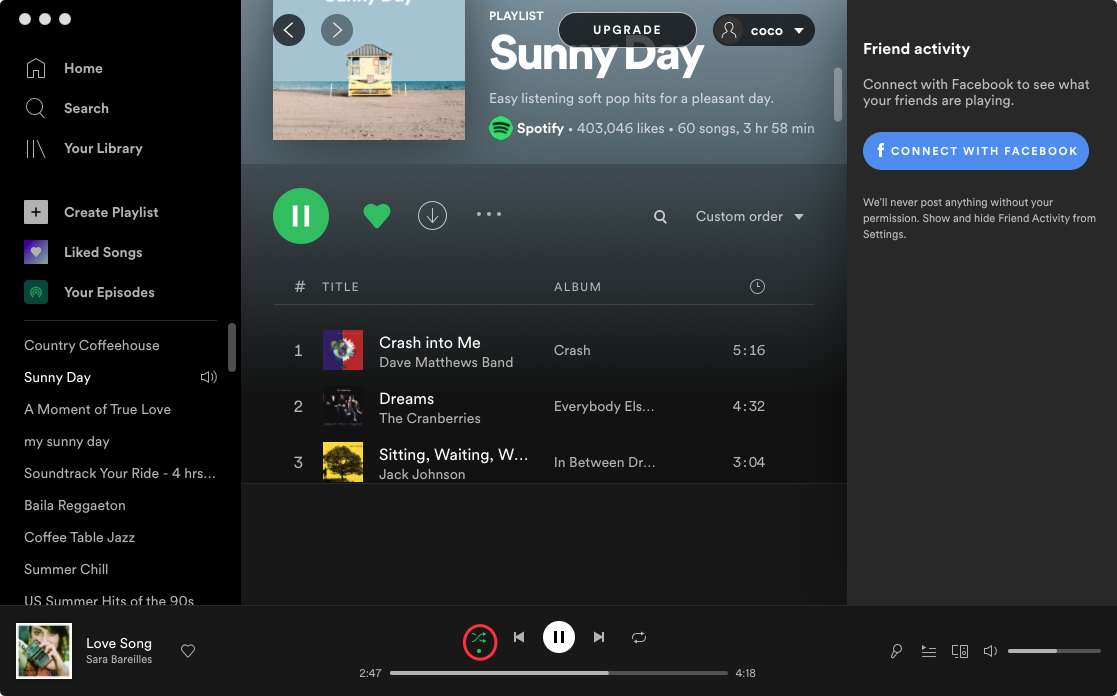Screen dimensions: 1117x696
Task: Sort by the duration clock icon
Action: click(x=757, y=286)
